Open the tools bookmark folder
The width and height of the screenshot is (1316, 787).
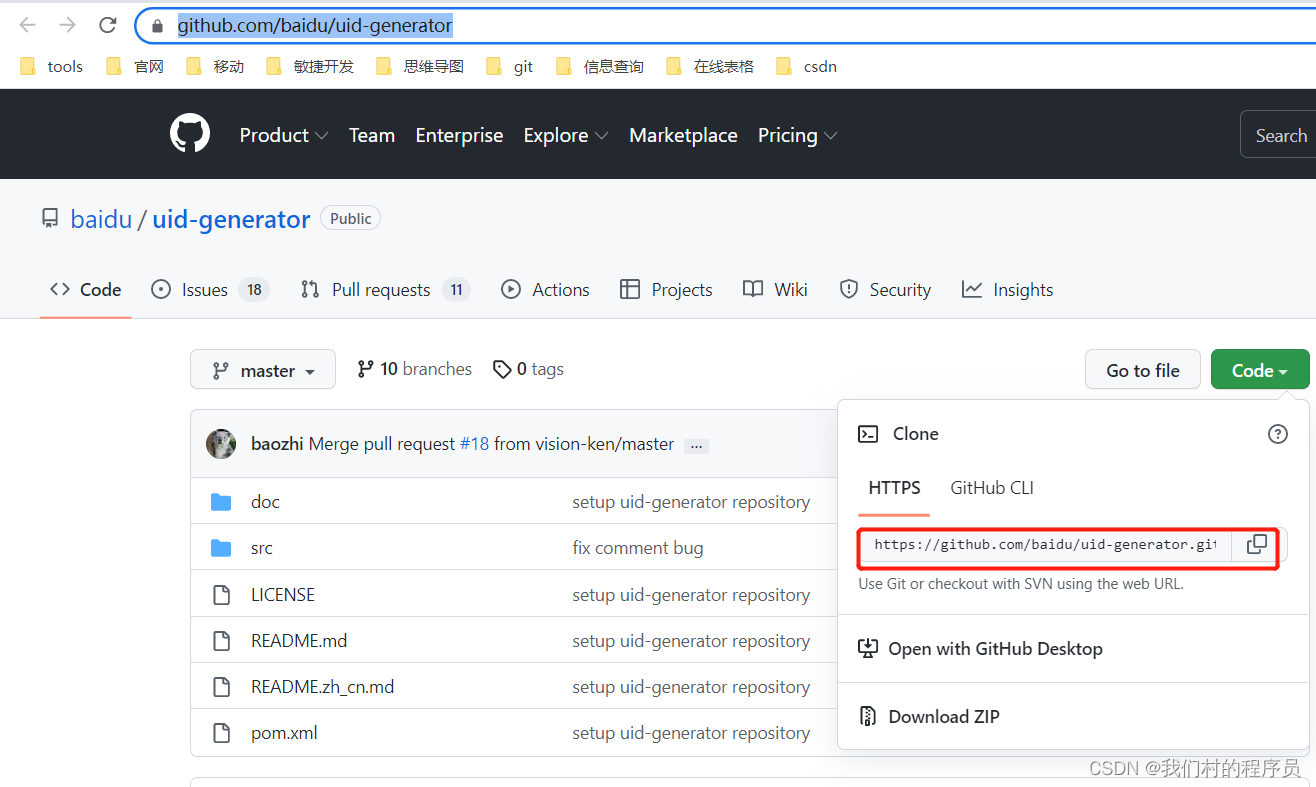tap(51, 66)
